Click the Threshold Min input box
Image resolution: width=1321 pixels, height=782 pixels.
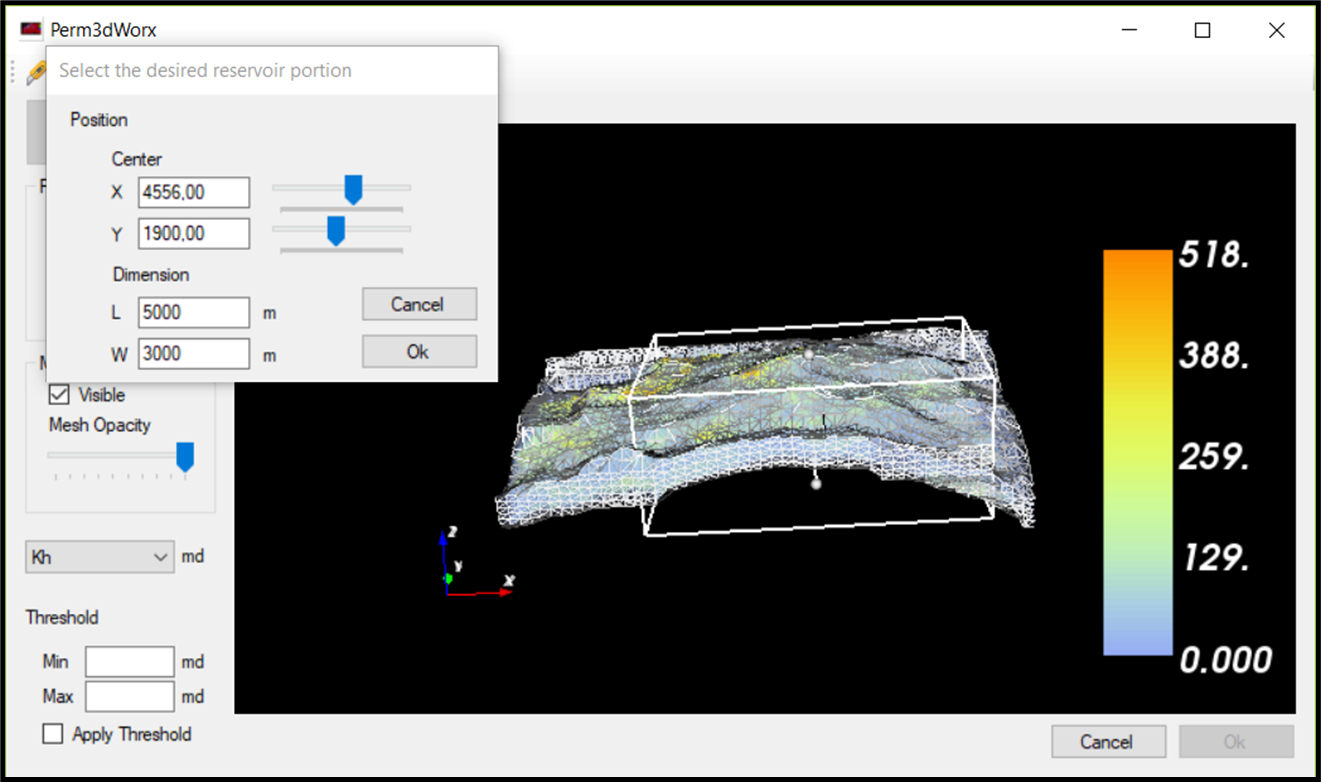coord(129,662)
